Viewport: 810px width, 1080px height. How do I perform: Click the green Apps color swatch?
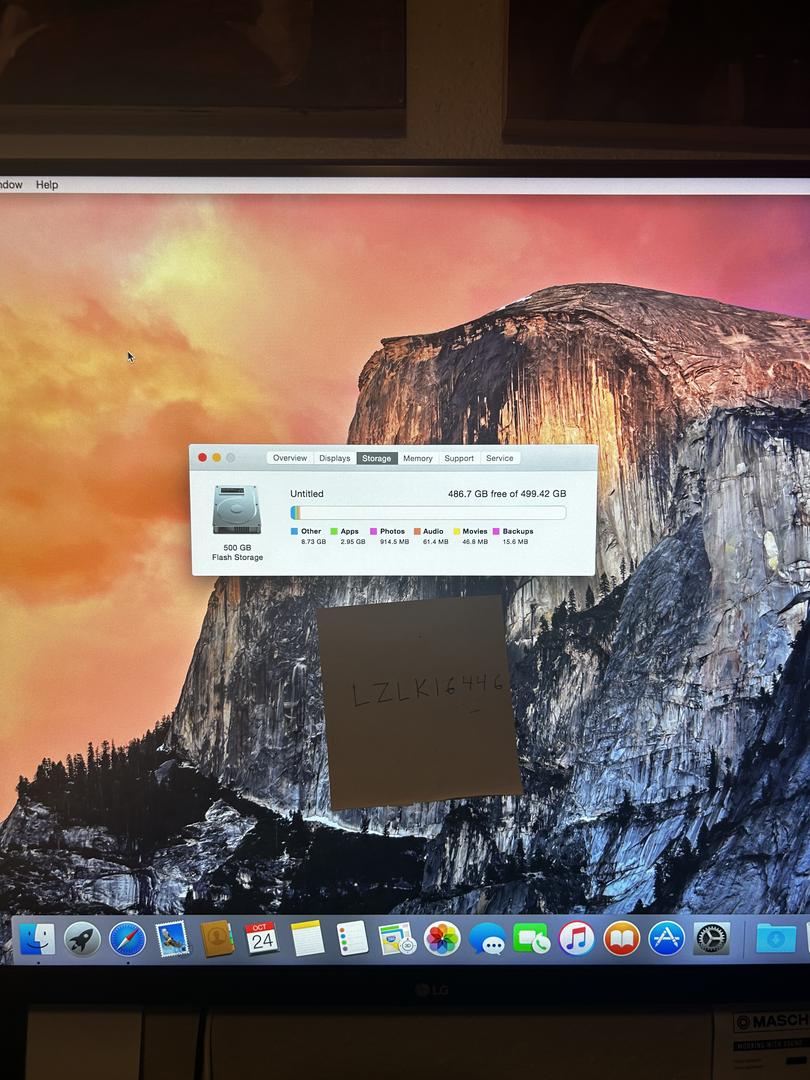tap(333, 531)
